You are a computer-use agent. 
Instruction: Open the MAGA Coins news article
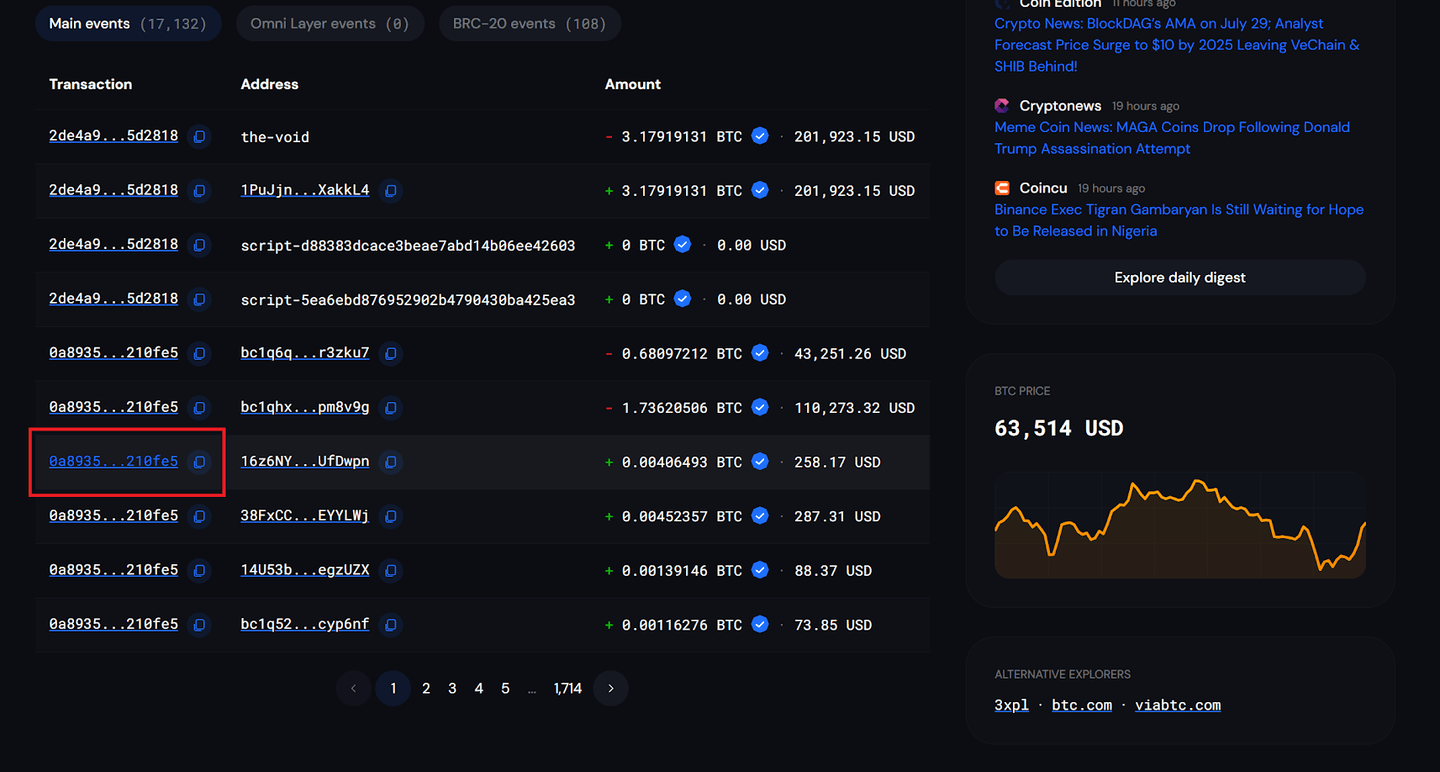(x=1171, y=127)
